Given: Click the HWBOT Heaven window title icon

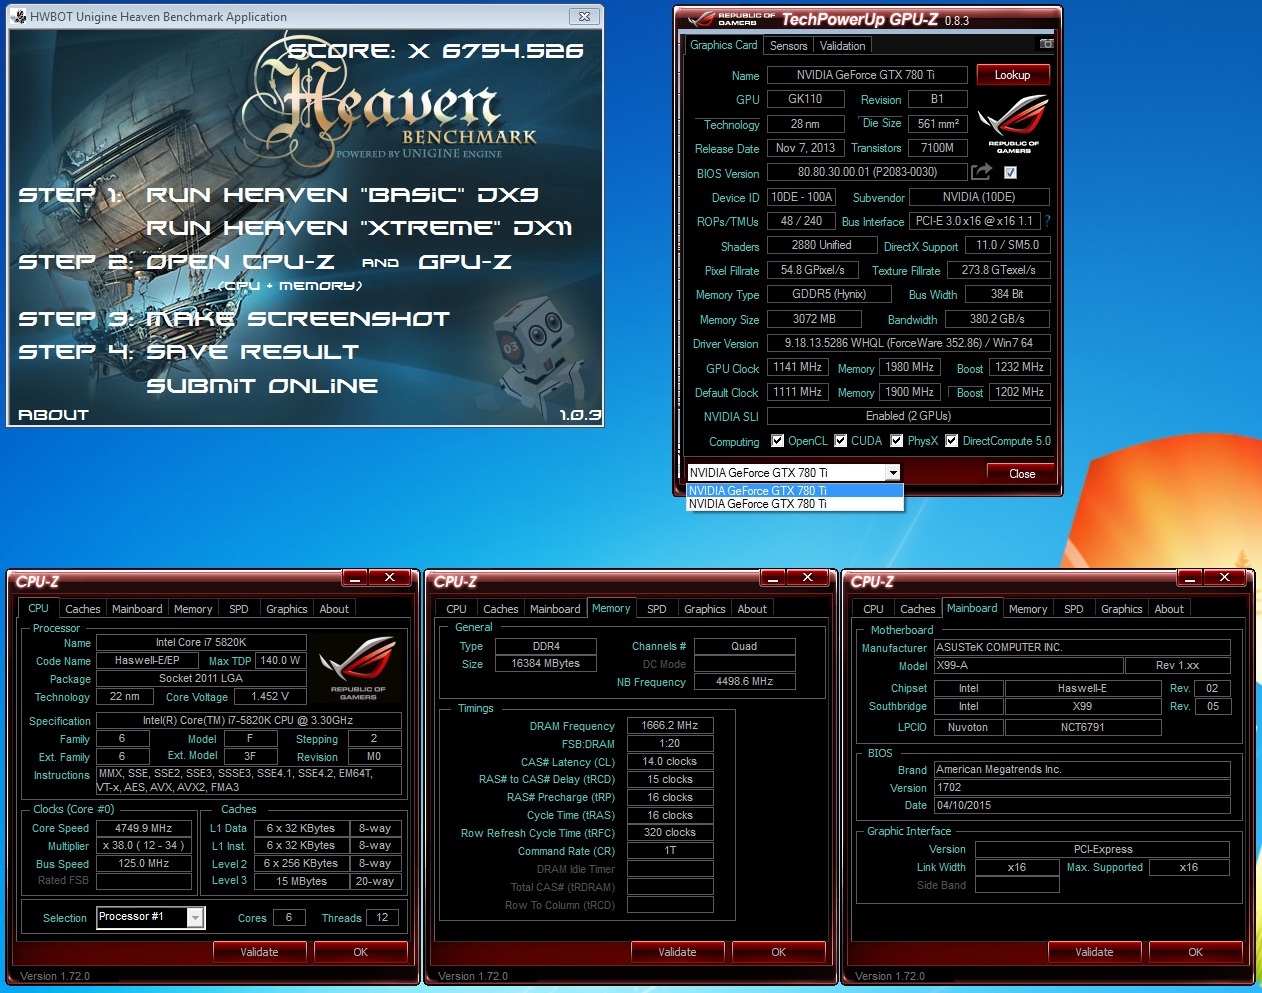Looking at the screenshot, I should click(18, 16).
